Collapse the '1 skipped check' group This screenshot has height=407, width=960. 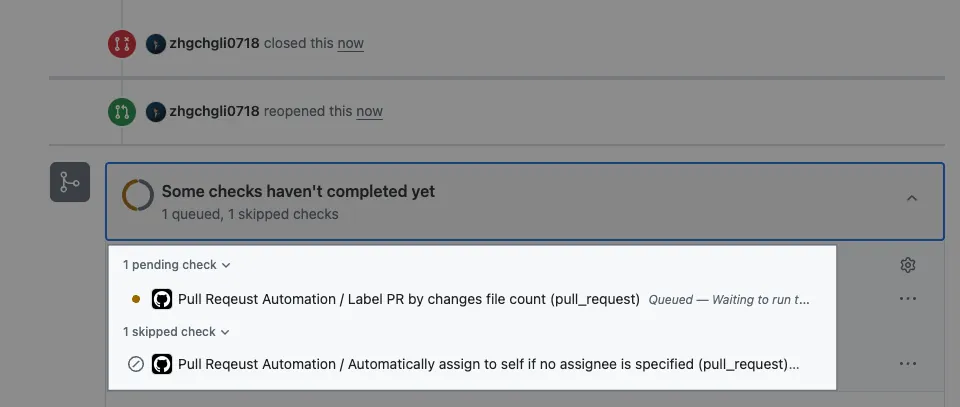coord(176,331)
